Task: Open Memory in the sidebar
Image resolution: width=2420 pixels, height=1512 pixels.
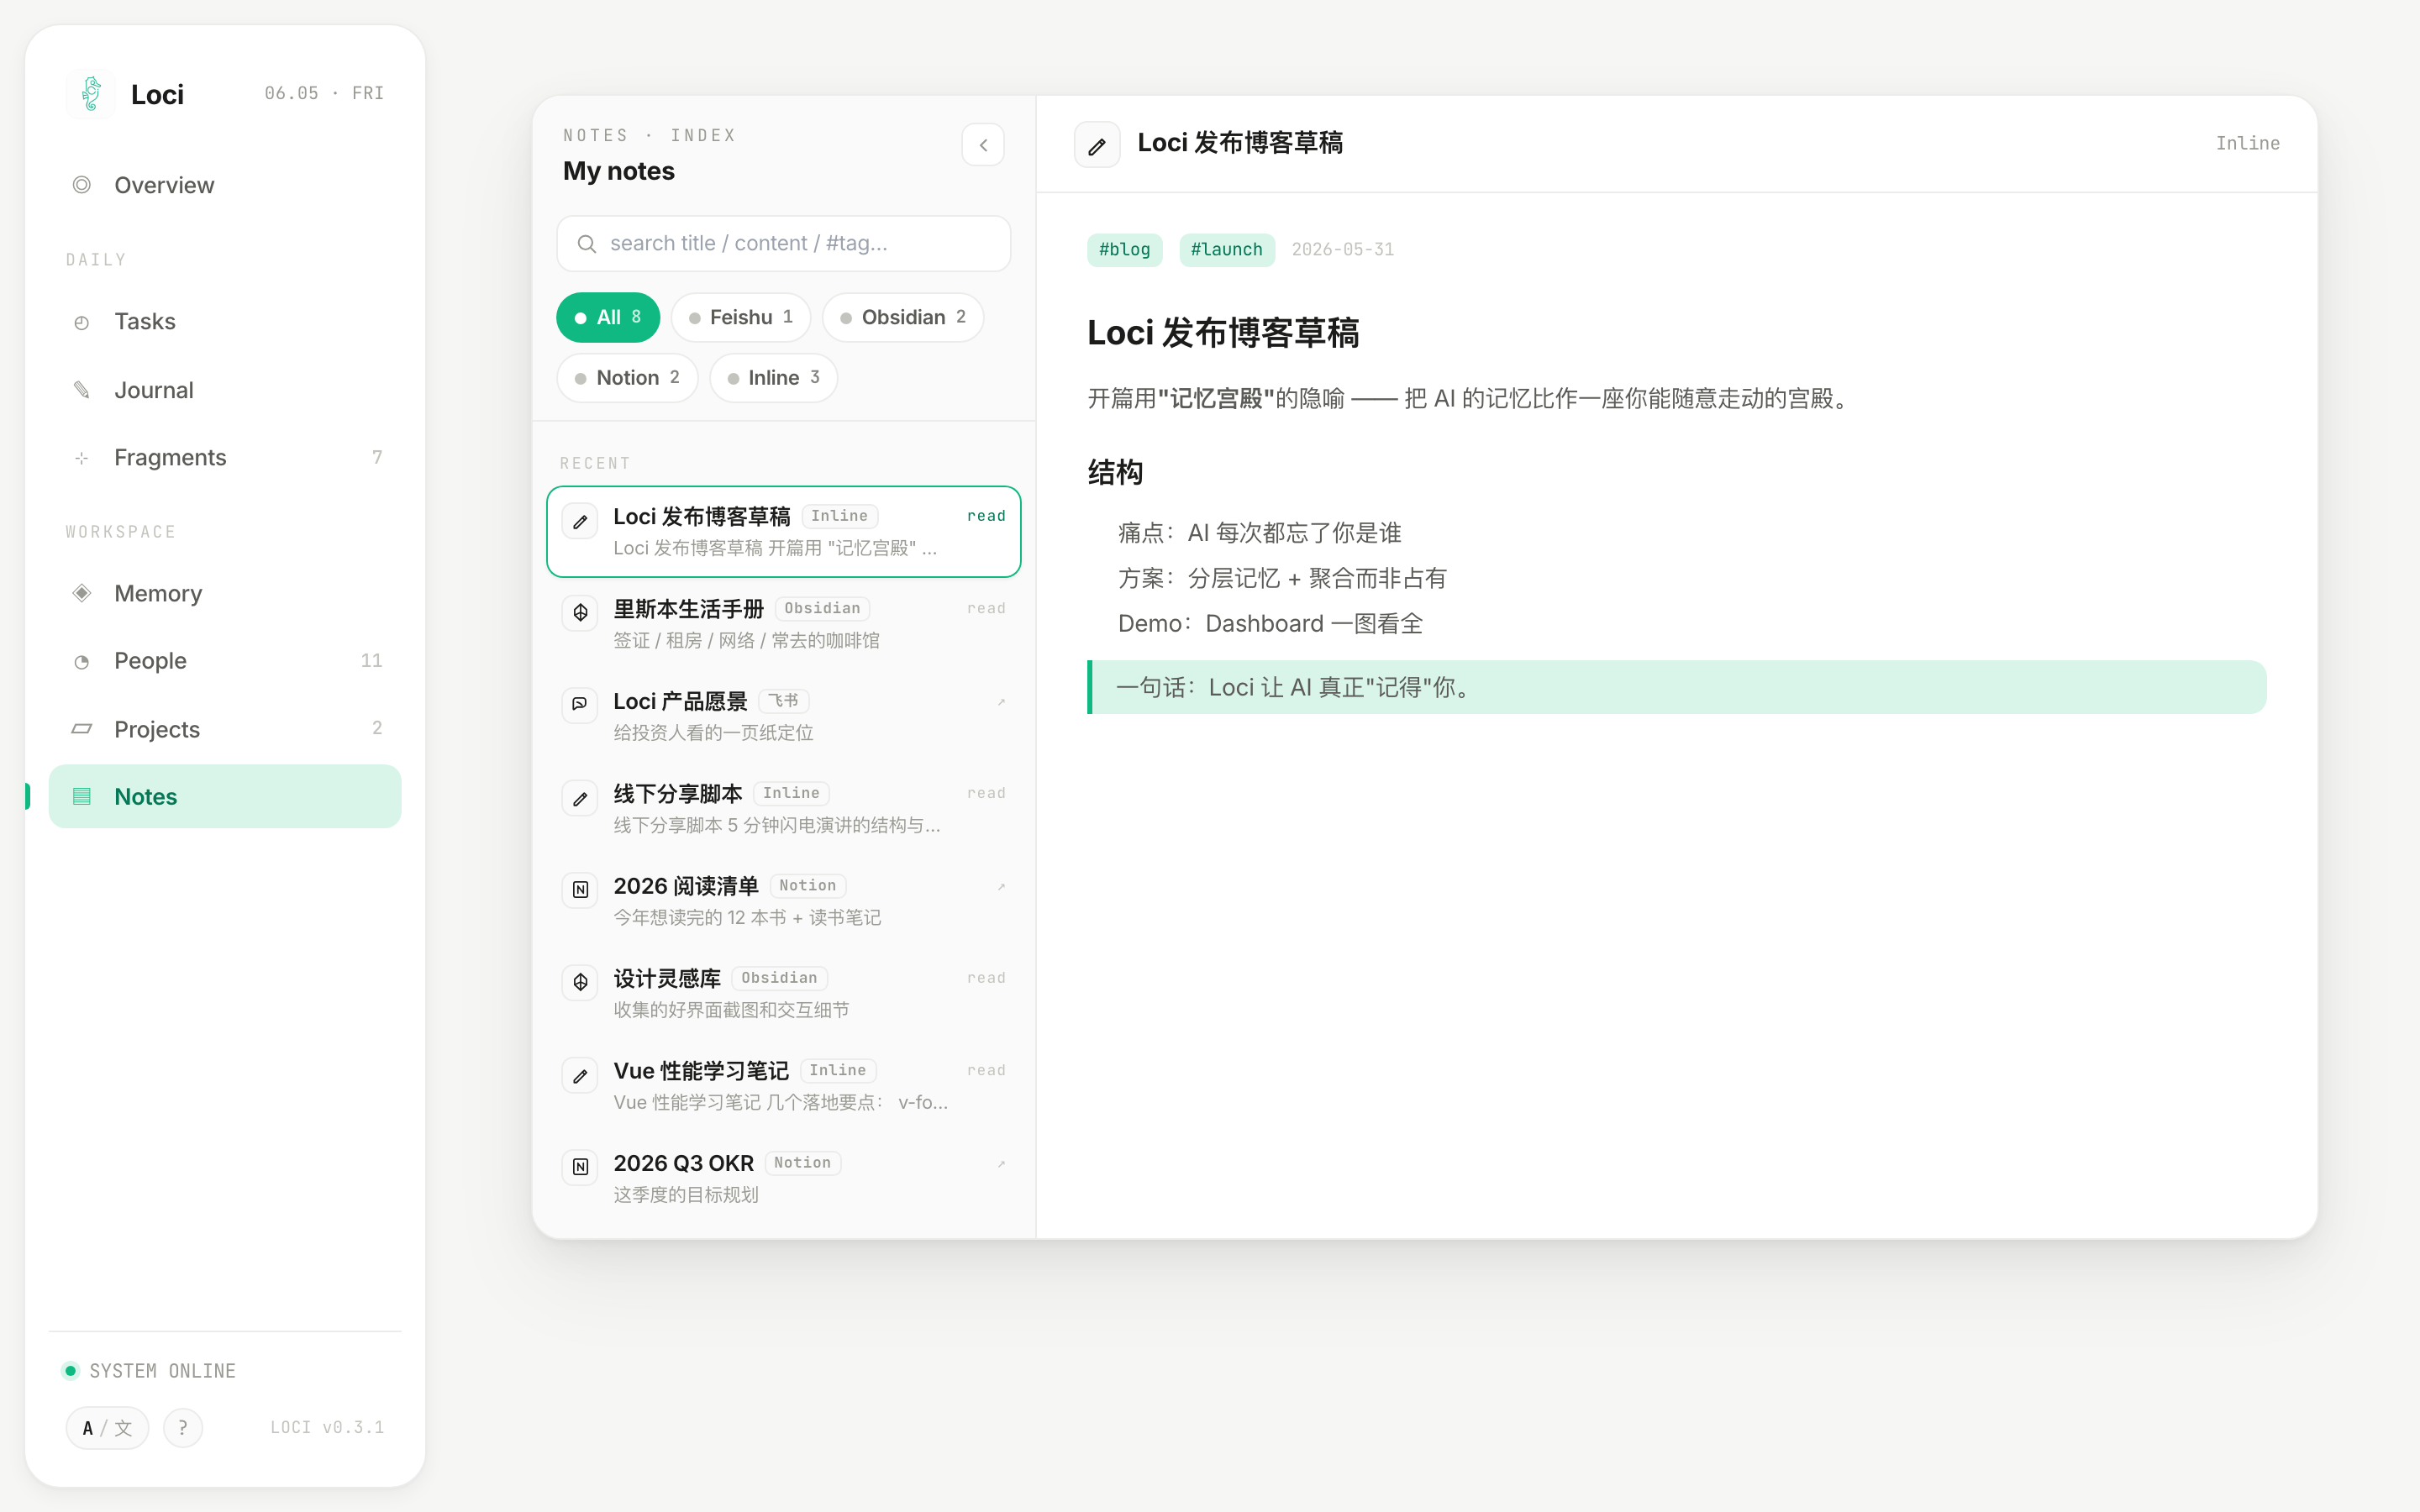Action: pos(225,593)
